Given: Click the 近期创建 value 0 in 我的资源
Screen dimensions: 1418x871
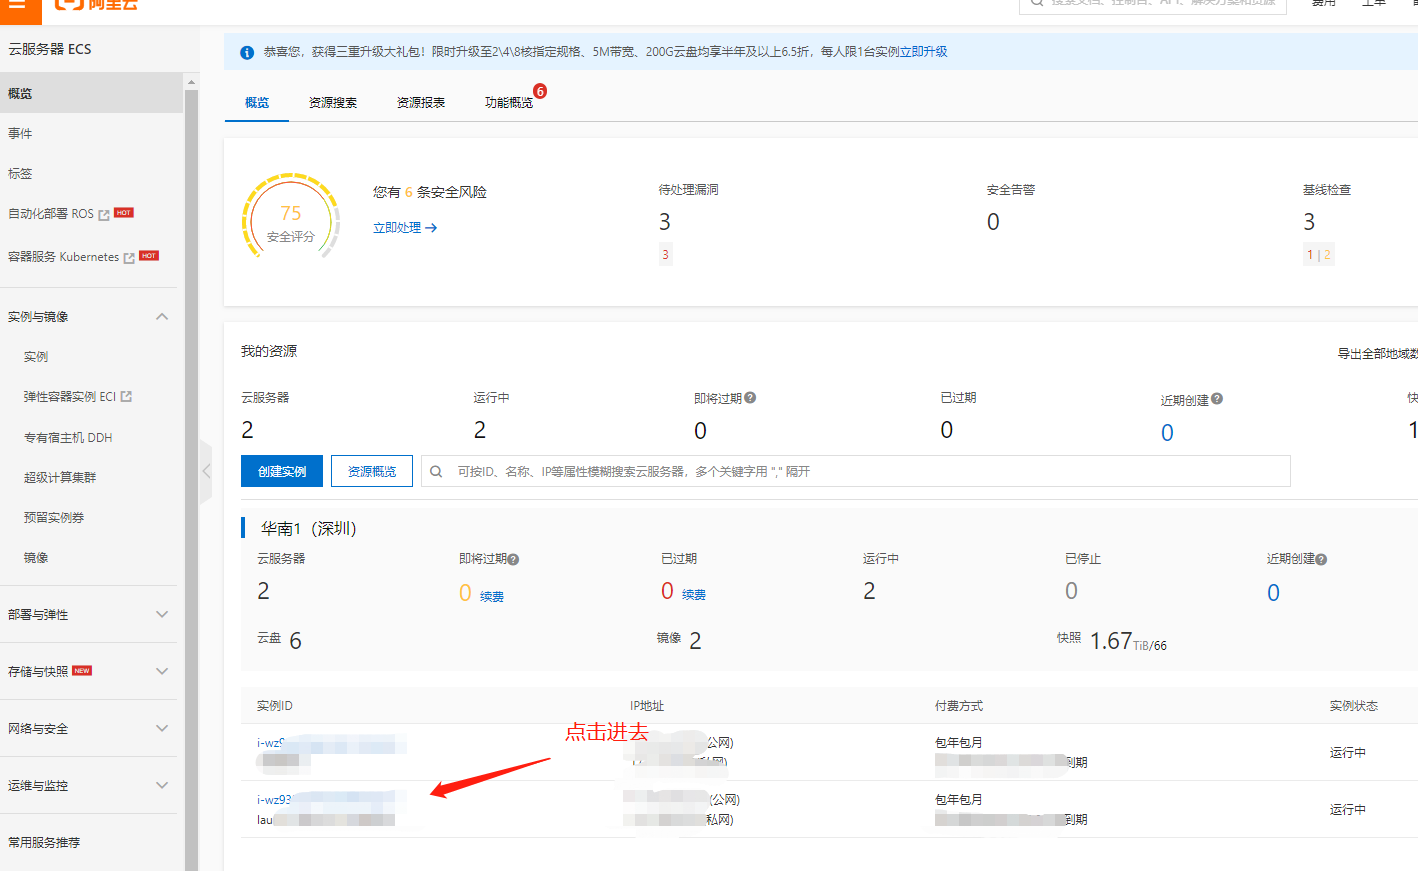Looking at the screenshot, I should [1167, 433].
